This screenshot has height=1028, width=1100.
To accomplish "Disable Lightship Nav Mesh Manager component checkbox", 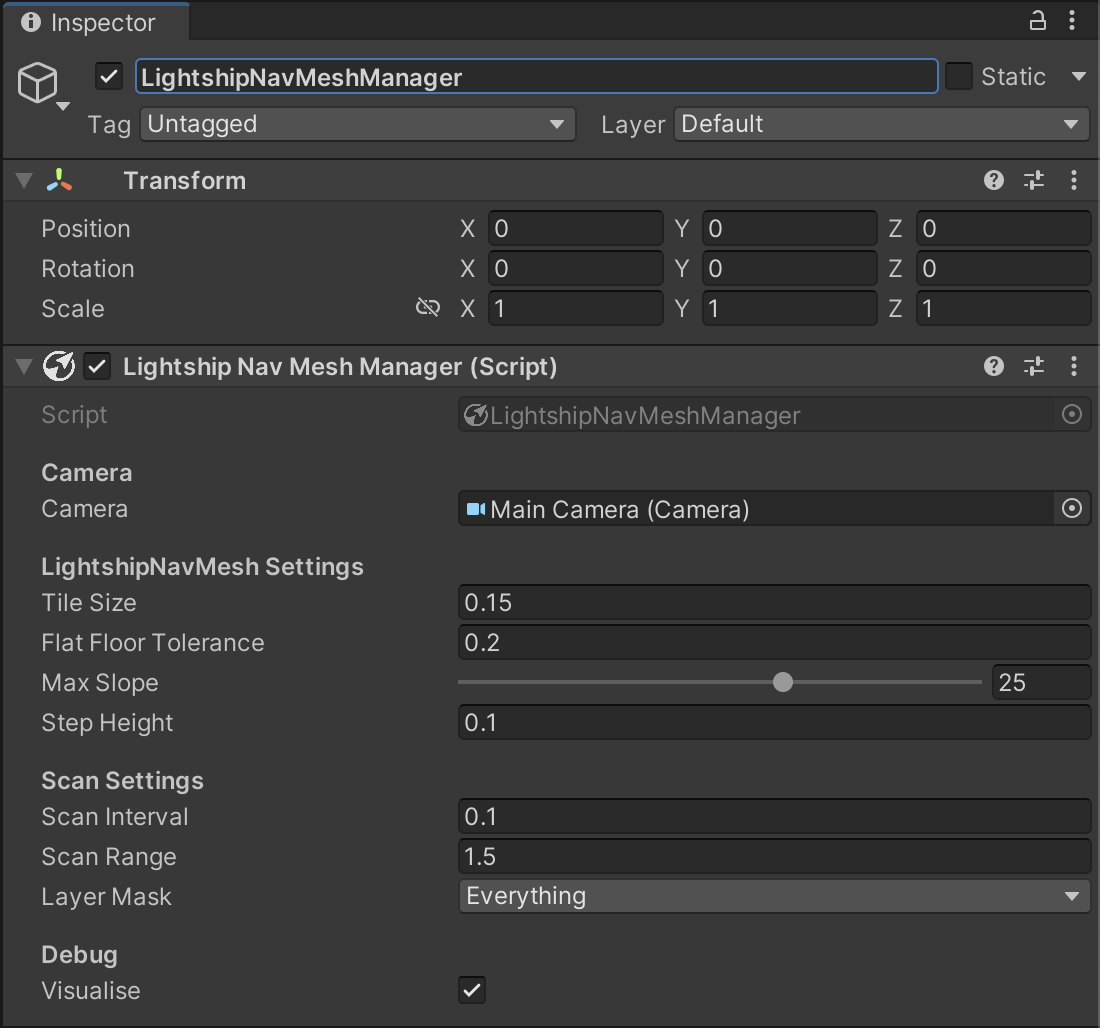I will tap(97, 366).
